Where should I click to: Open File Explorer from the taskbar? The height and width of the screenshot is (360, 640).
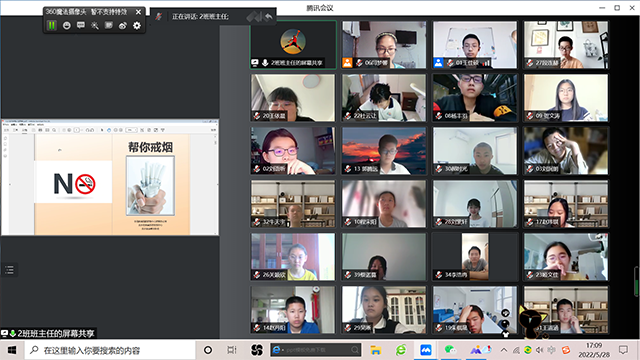376,350
